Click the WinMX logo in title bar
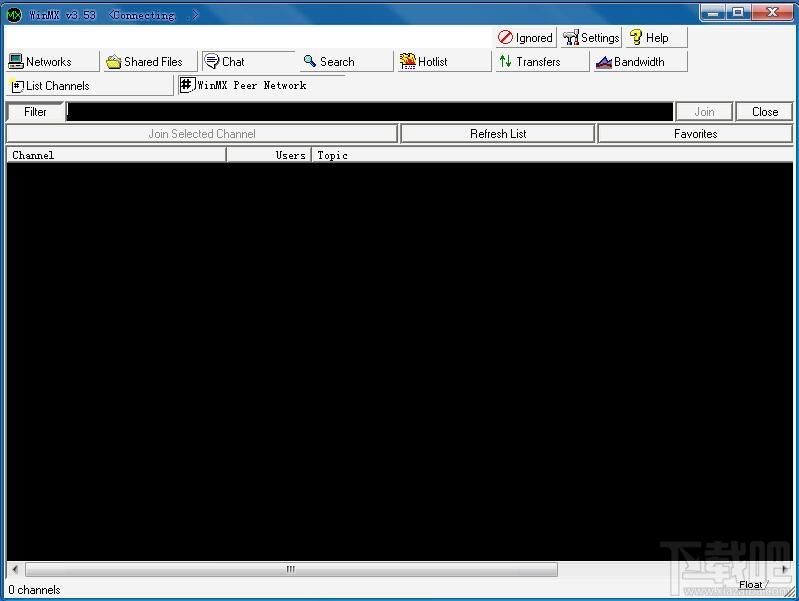 point(14,15)
